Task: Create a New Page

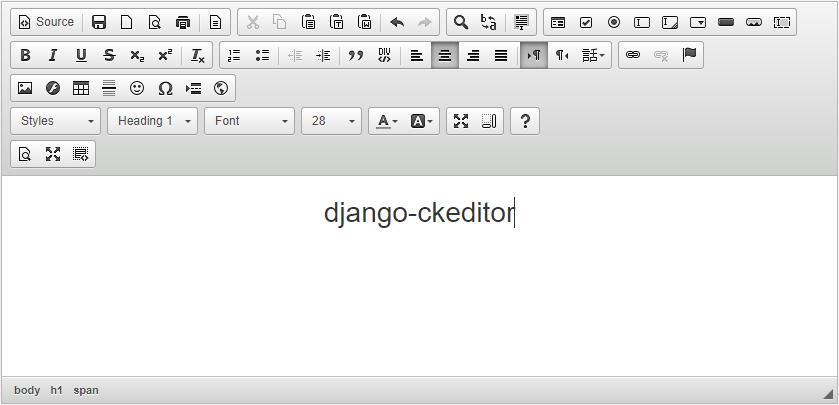Action: (127, 22)
